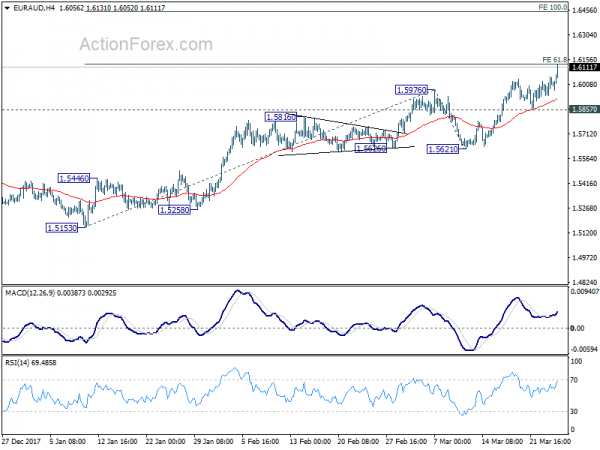Click the ActionForex.com watermark
This screenshot has height=450, width=600.
pos(146,44)
